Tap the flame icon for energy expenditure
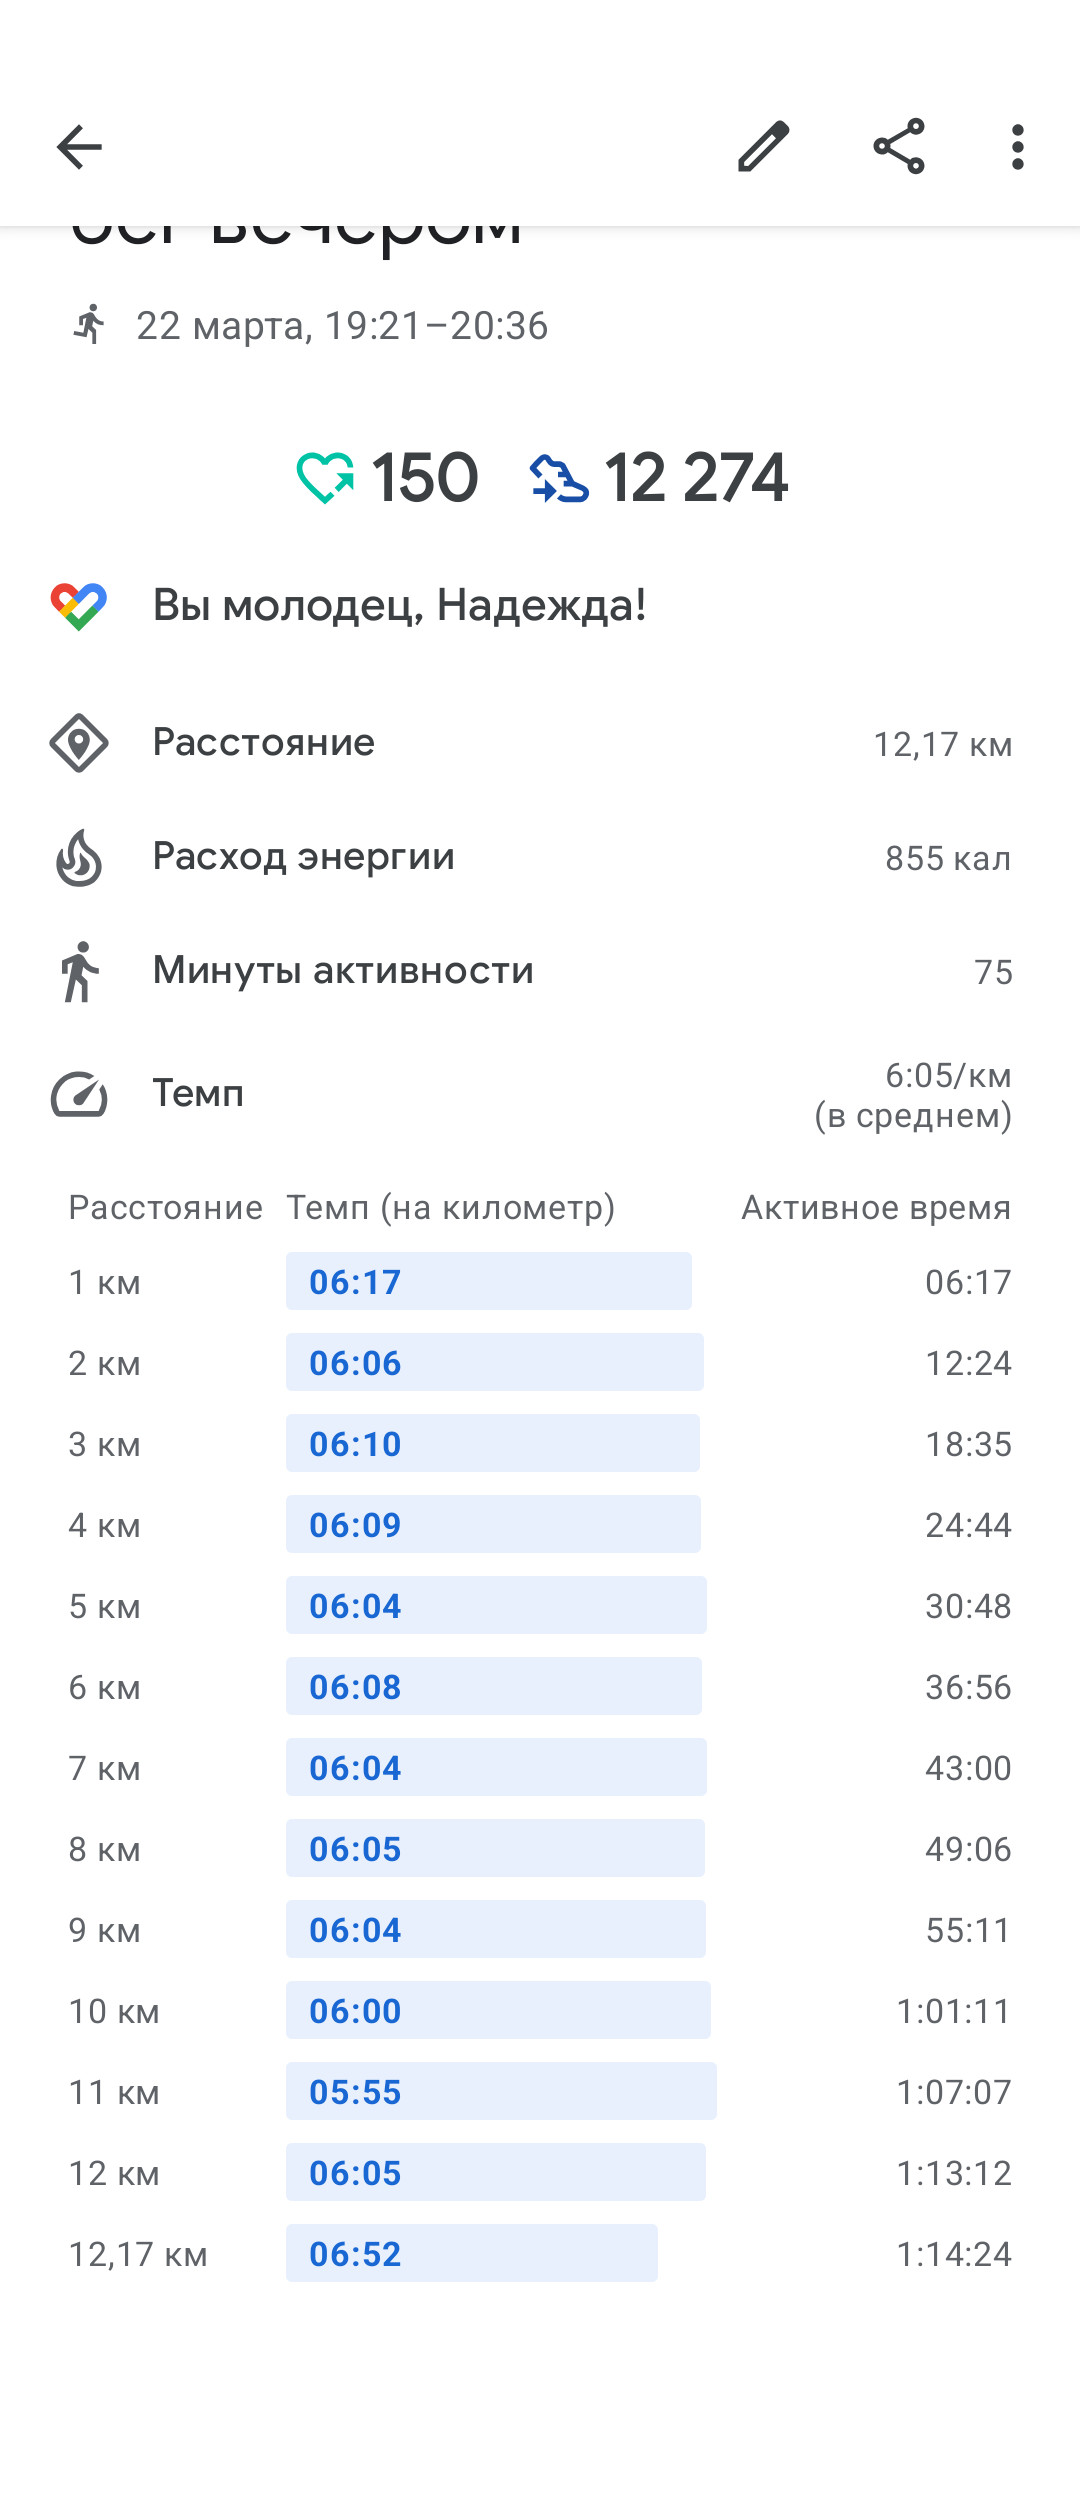 click(x=79, y=858)
